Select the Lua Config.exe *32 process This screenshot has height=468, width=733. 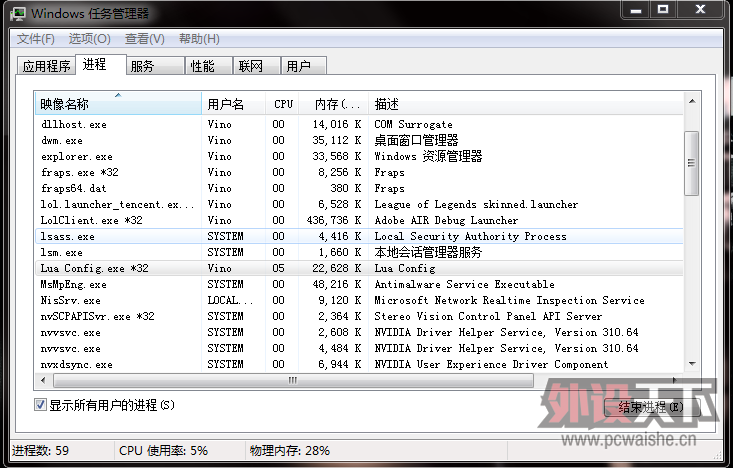[359, 268]
